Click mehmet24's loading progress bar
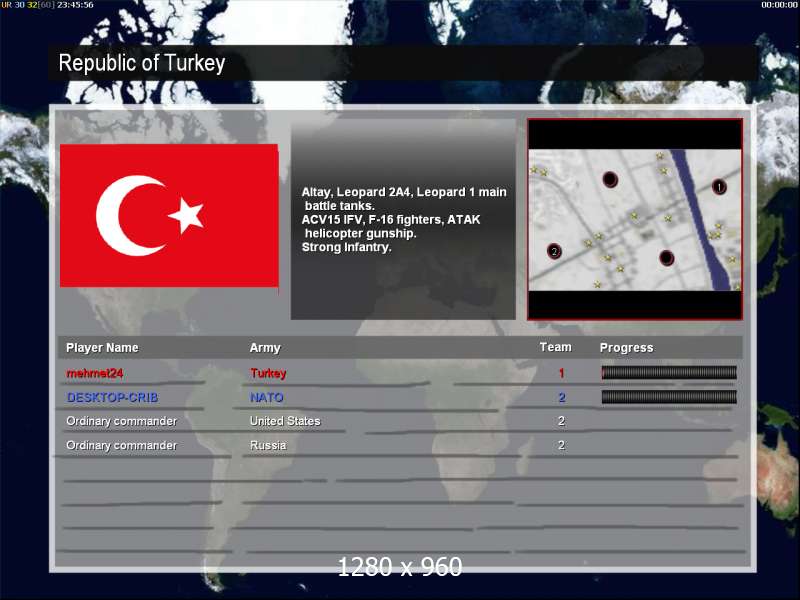The height and width of the screenshot is (600, 800). click(x=669, y=372)
